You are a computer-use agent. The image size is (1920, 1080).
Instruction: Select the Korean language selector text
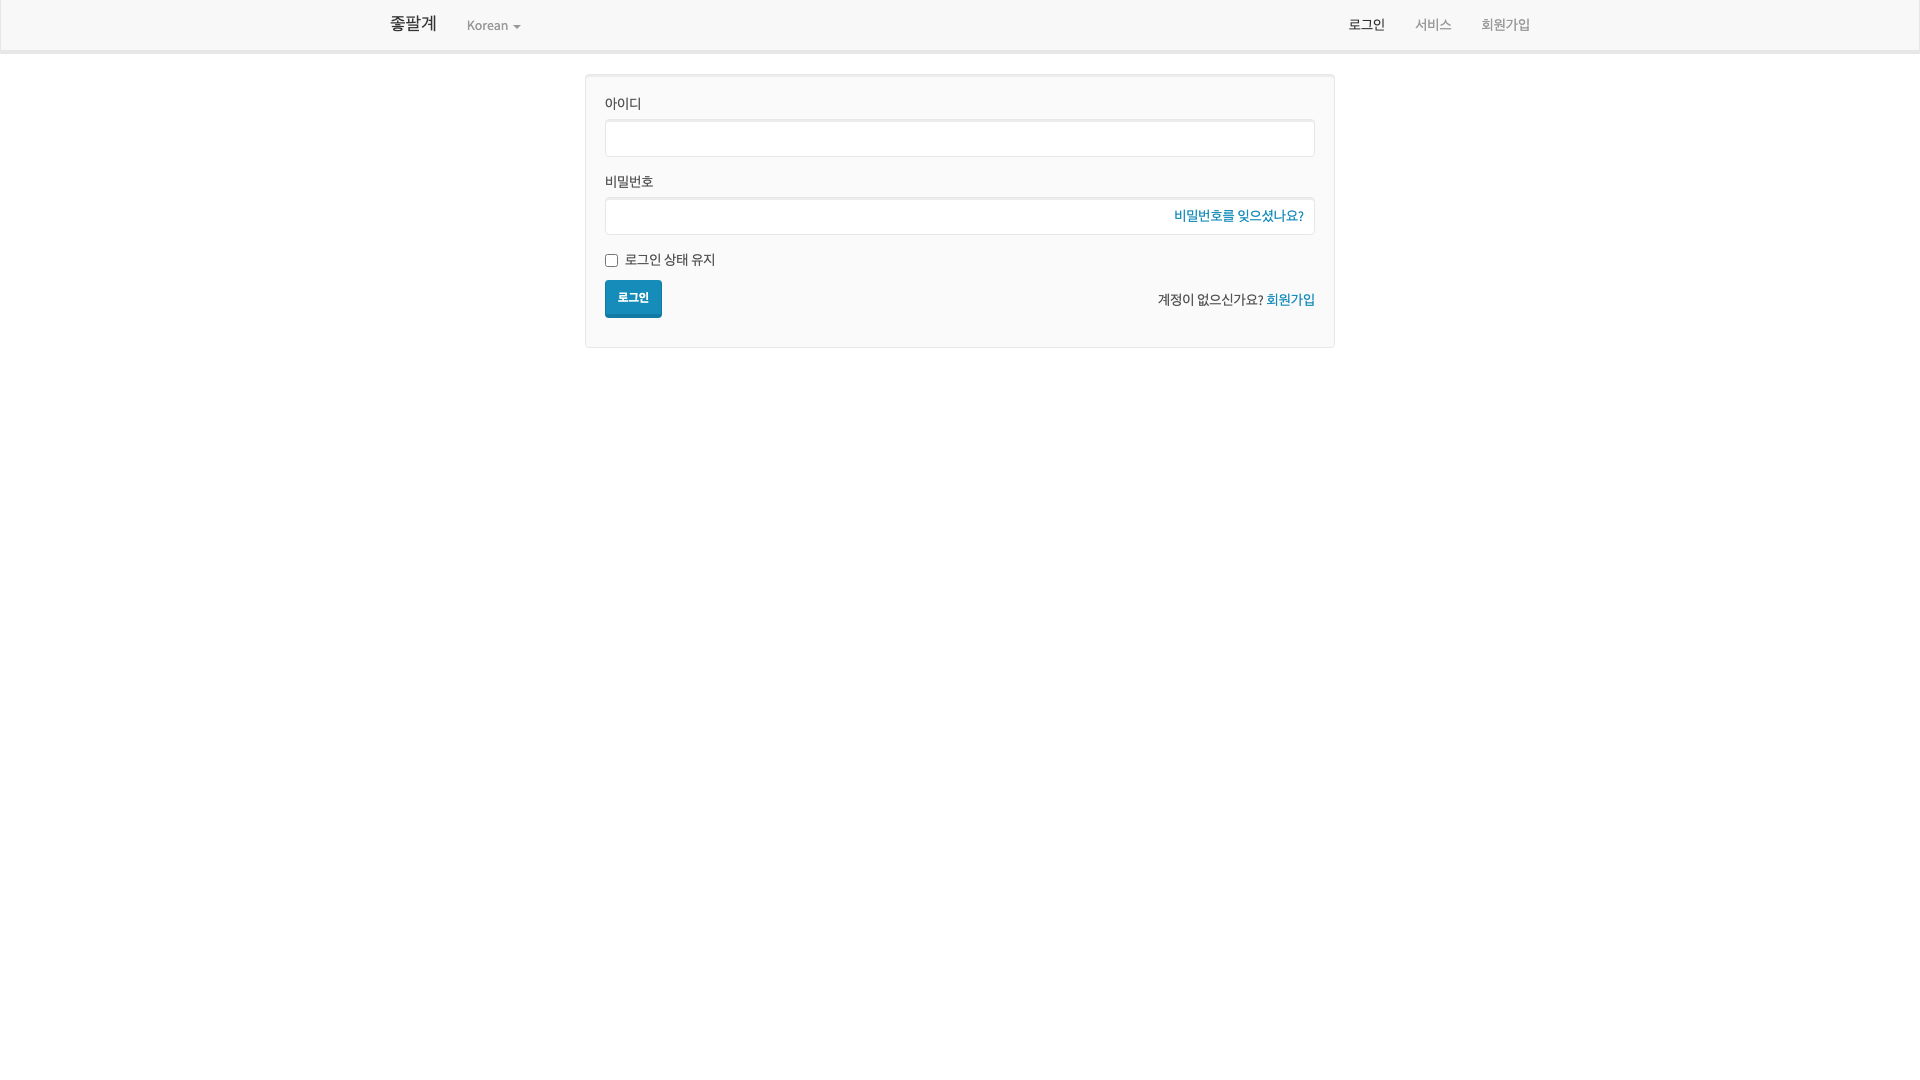487,26
